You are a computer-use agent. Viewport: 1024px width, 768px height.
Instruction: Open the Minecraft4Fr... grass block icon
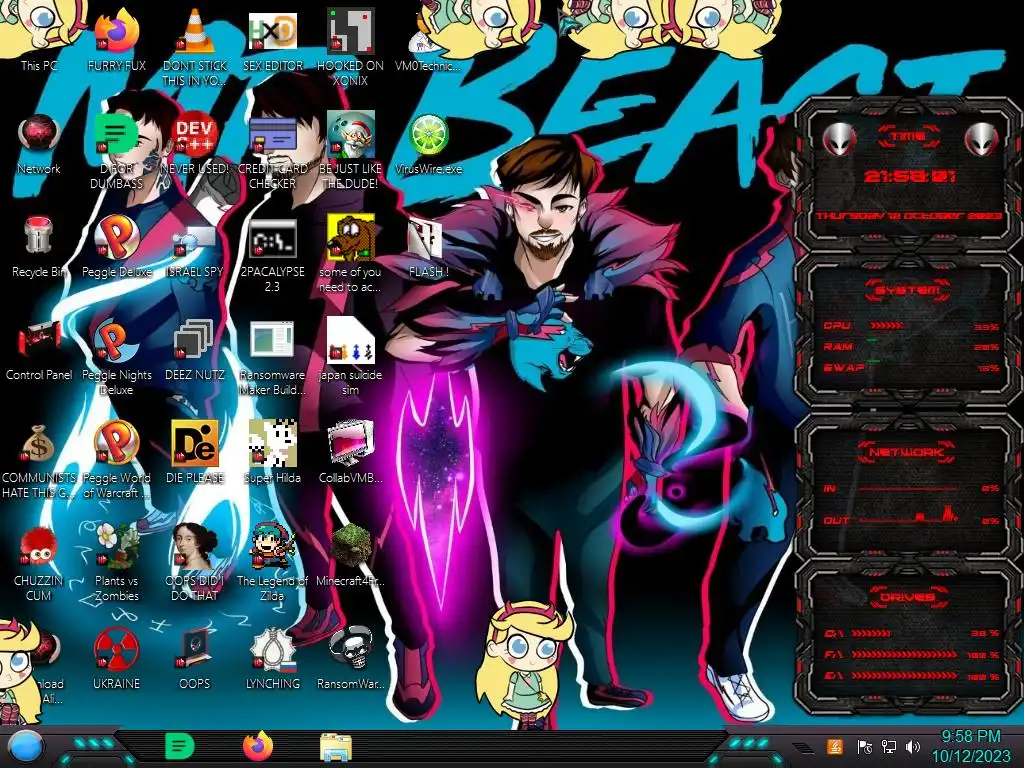tap(351, 555)
